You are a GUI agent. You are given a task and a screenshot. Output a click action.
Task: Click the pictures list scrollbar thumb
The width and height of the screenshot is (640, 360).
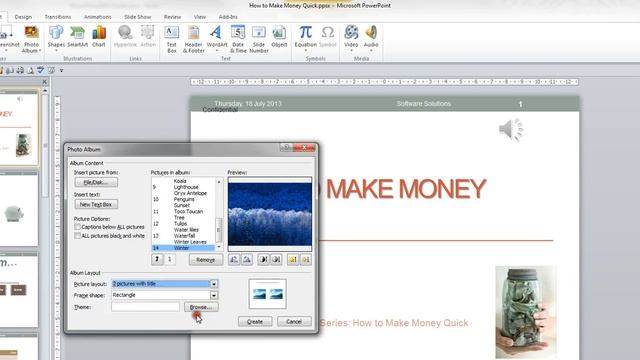coord(218,230)
